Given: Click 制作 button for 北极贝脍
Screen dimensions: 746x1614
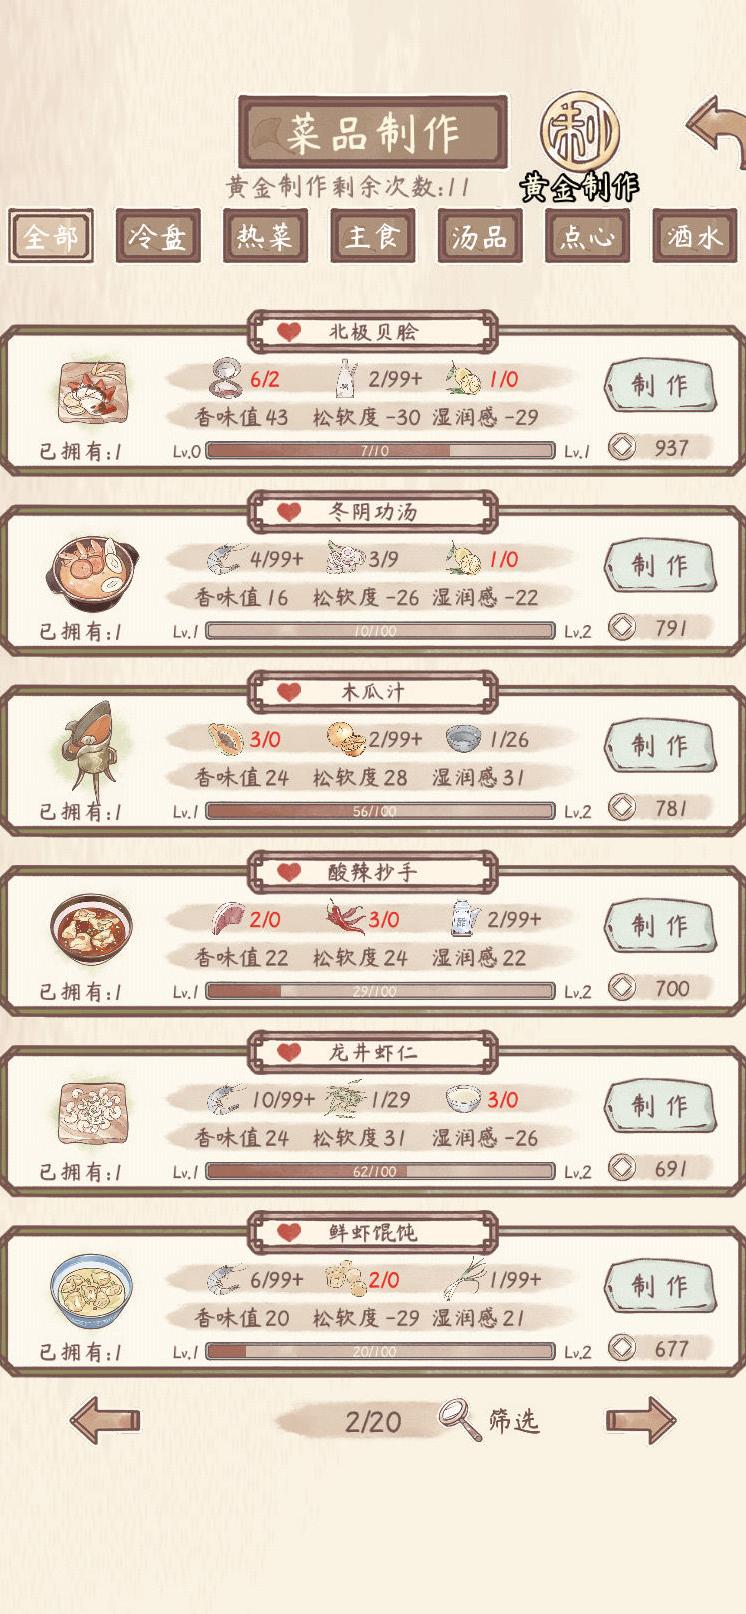Looking at the screenshot, I should click(x=660, y=385).
